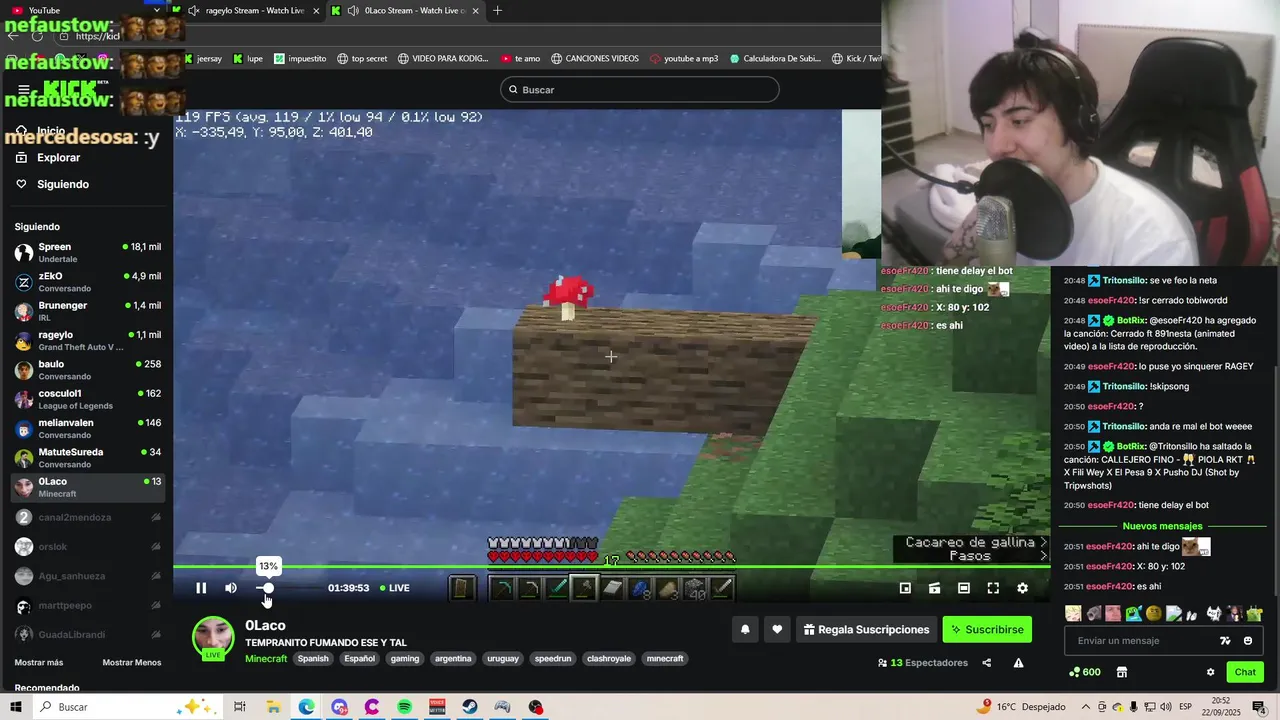Toggle theater mode in the player

(x=964, y=588)
